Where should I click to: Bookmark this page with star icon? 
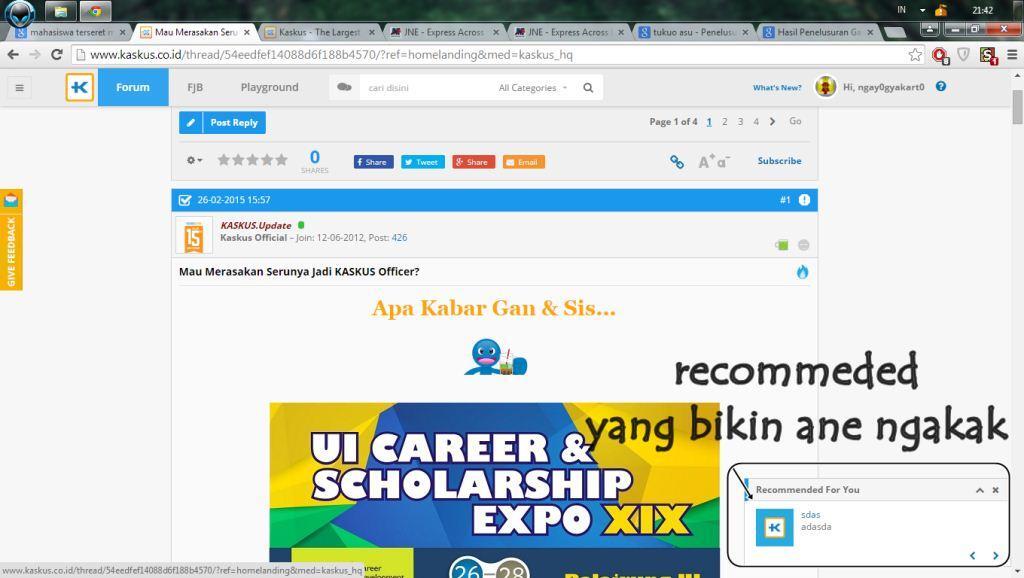tap(916, 55)
